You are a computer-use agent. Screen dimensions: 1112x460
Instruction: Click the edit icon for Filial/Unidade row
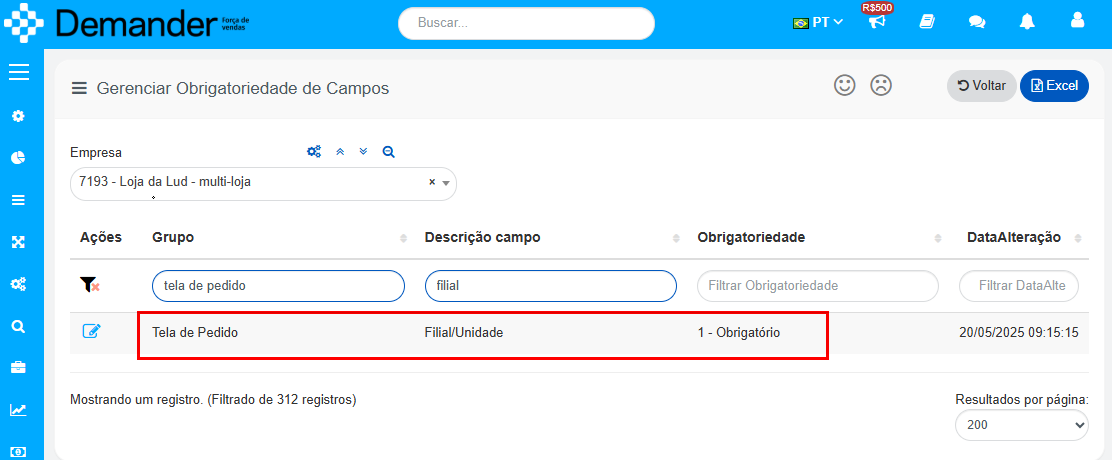91,331
